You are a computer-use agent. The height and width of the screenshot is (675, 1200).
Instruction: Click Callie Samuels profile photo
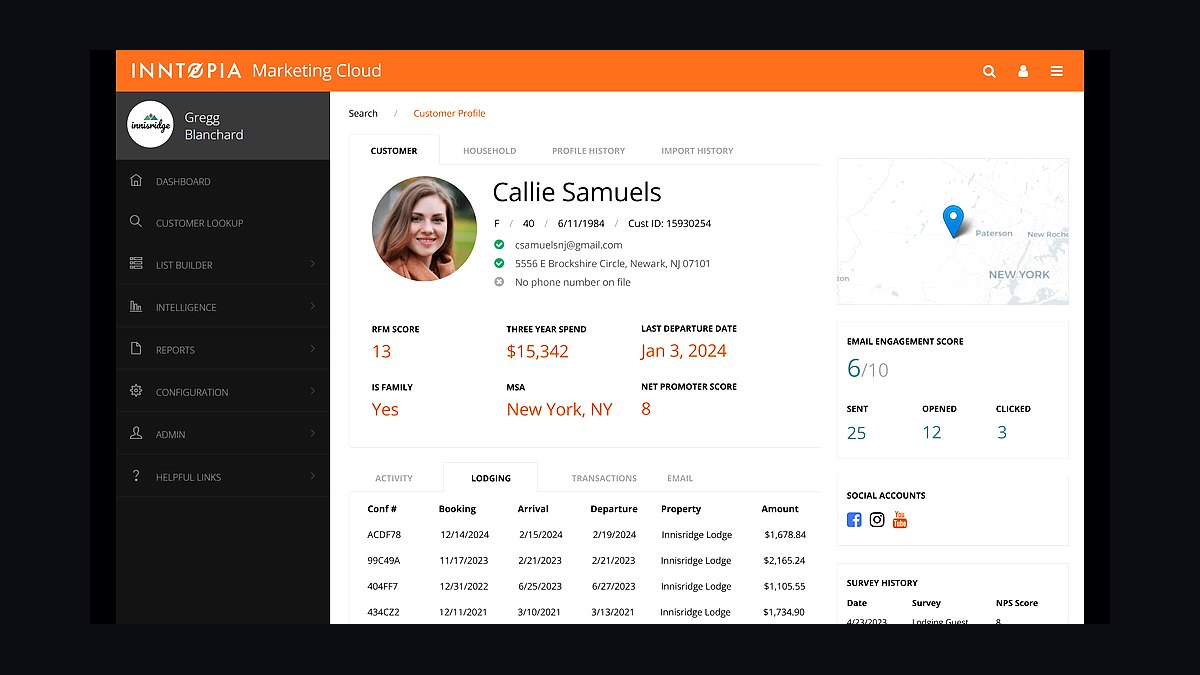pos(424,229)
